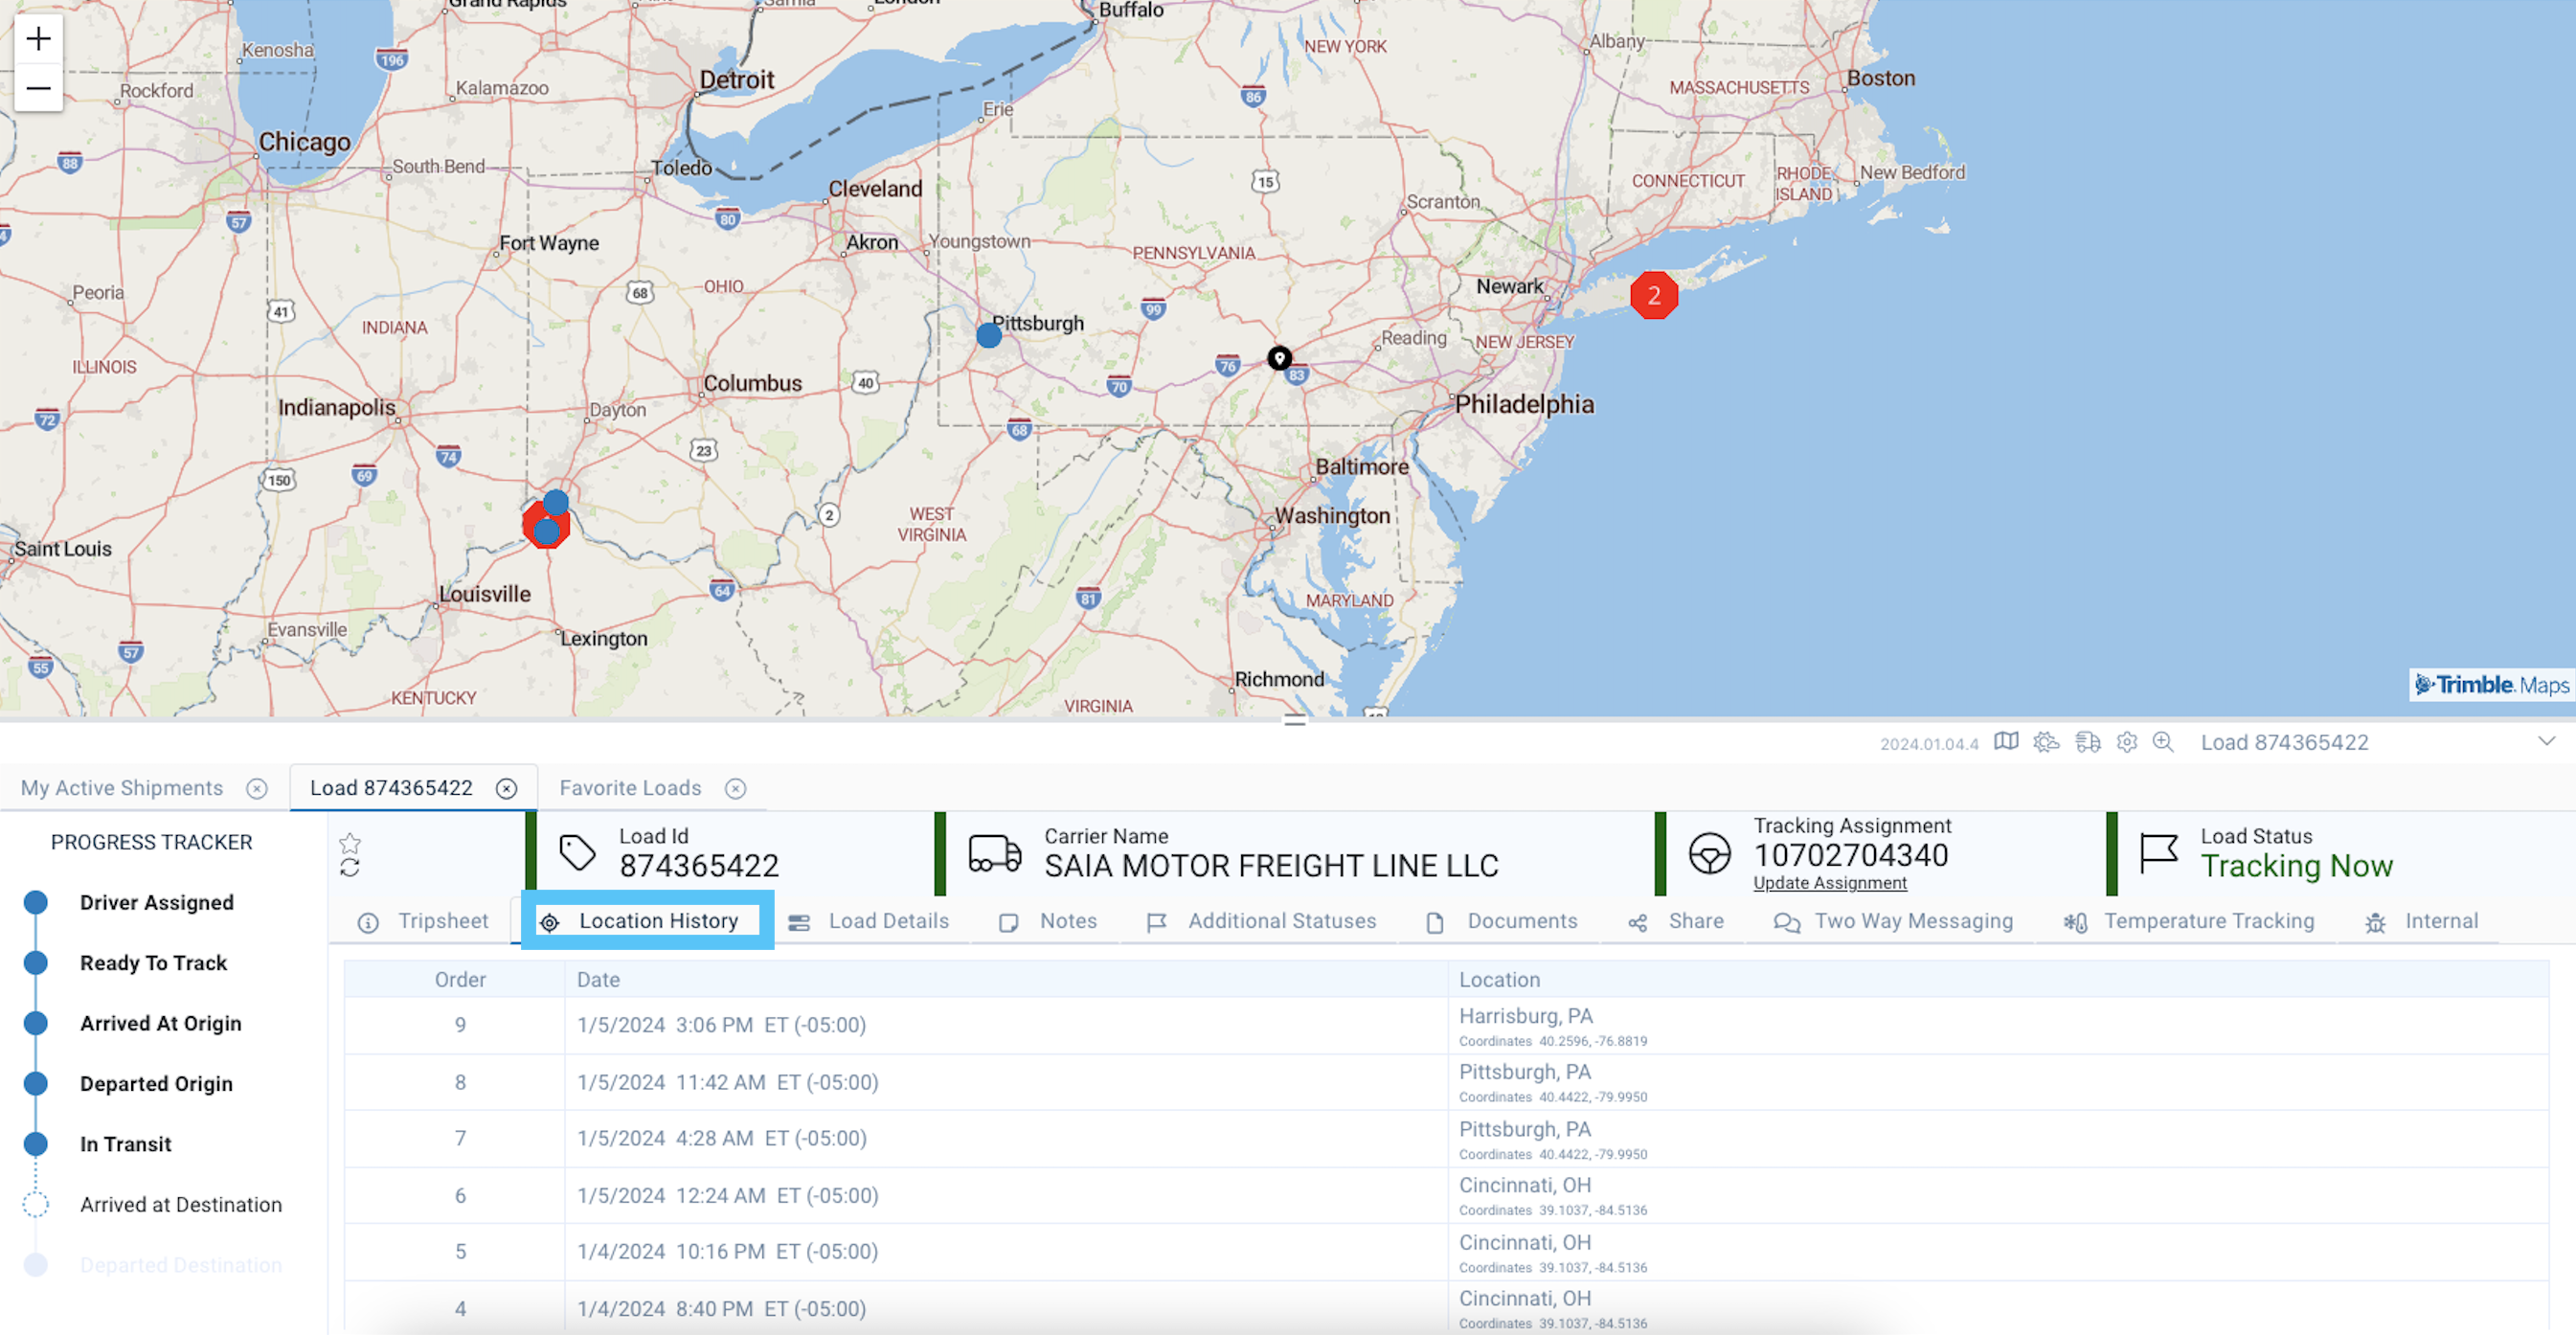
Task: Open the Load Details tab
Action: pos(868,920)
